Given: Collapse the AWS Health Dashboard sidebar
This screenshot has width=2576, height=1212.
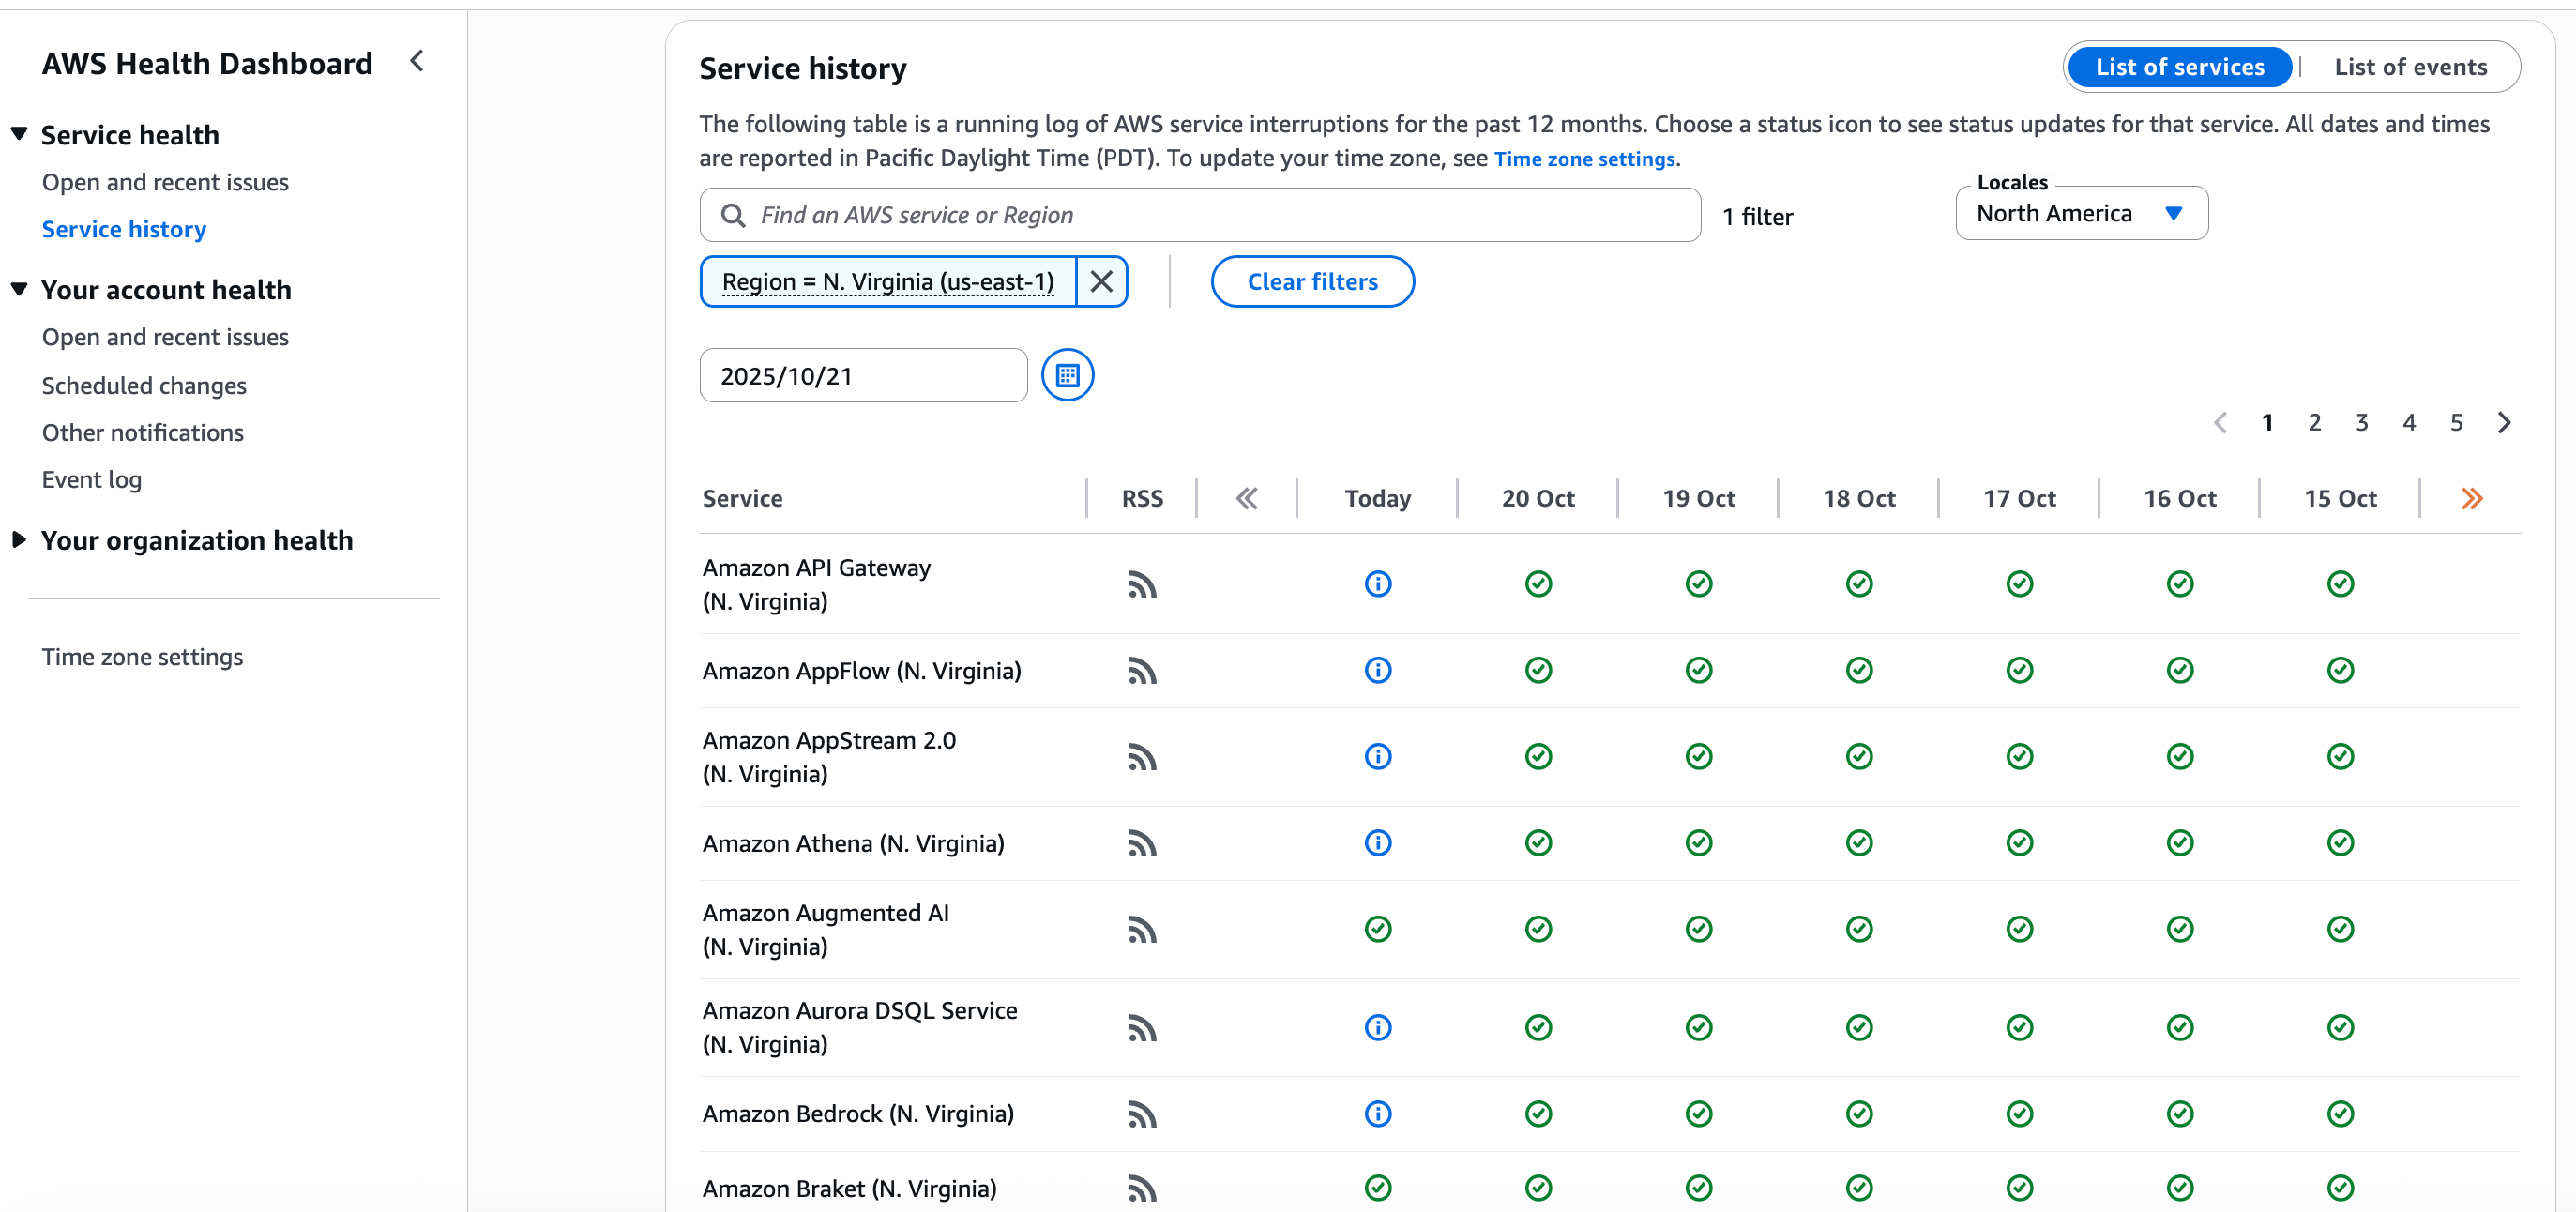Looking at the screenshot, I should pos(417,62).
